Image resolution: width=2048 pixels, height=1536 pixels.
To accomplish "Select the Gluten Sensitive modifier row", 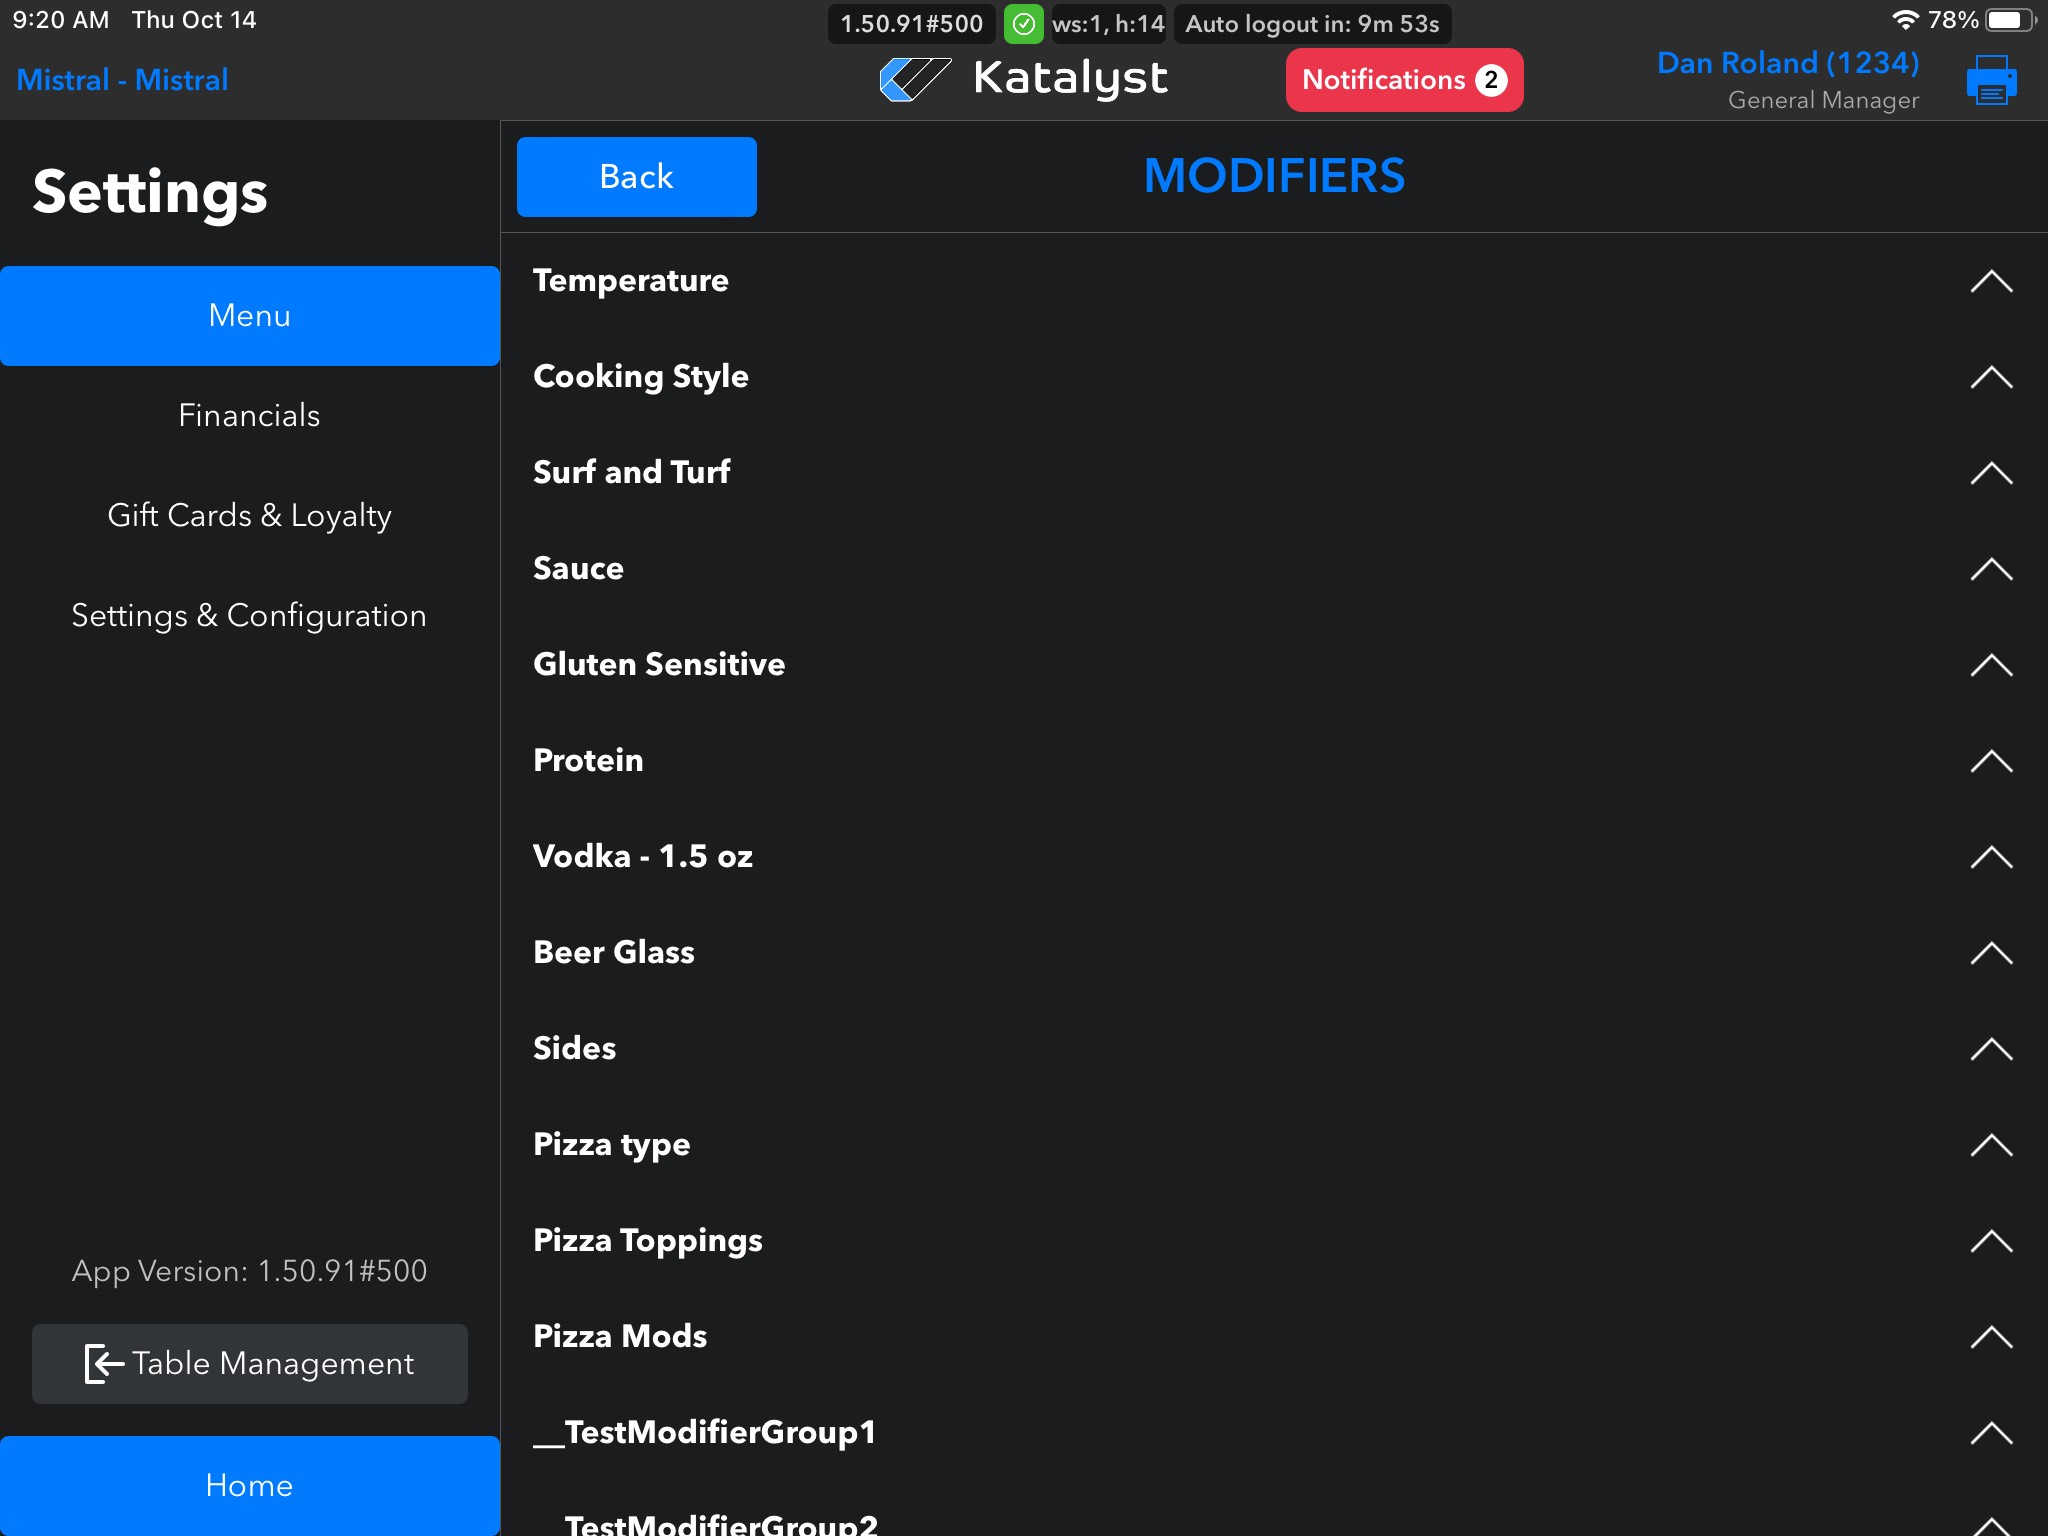I will tap(659, 664).
